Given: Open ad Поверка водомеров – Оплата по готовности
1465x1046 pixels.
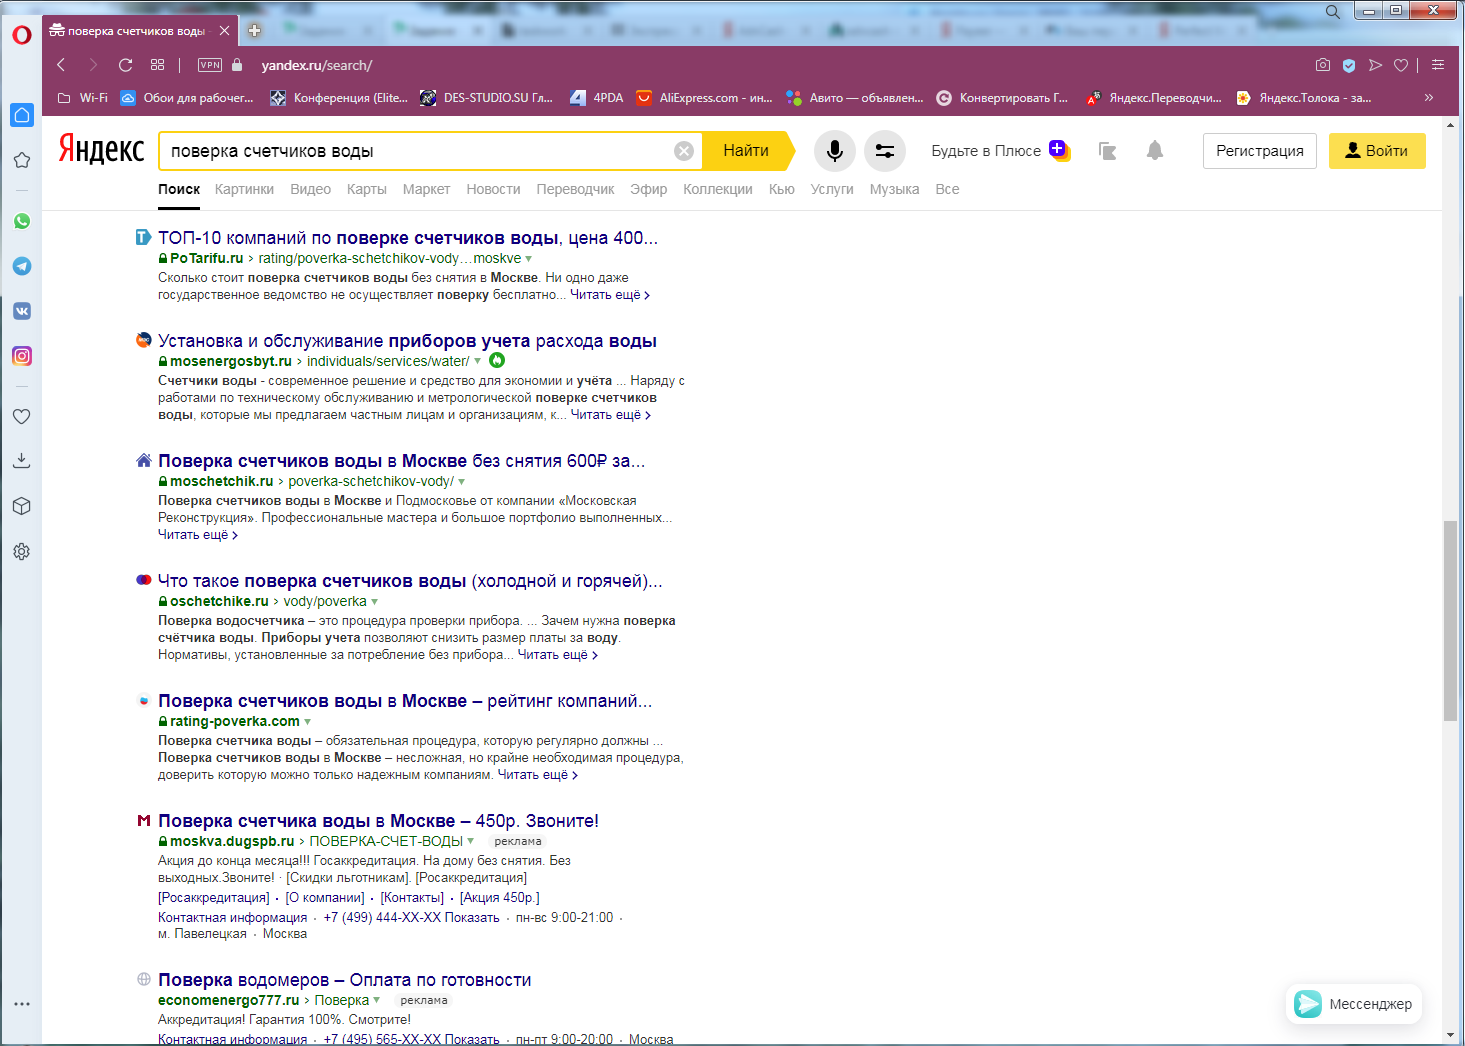Looking at the screenshot, I should 344,980.
